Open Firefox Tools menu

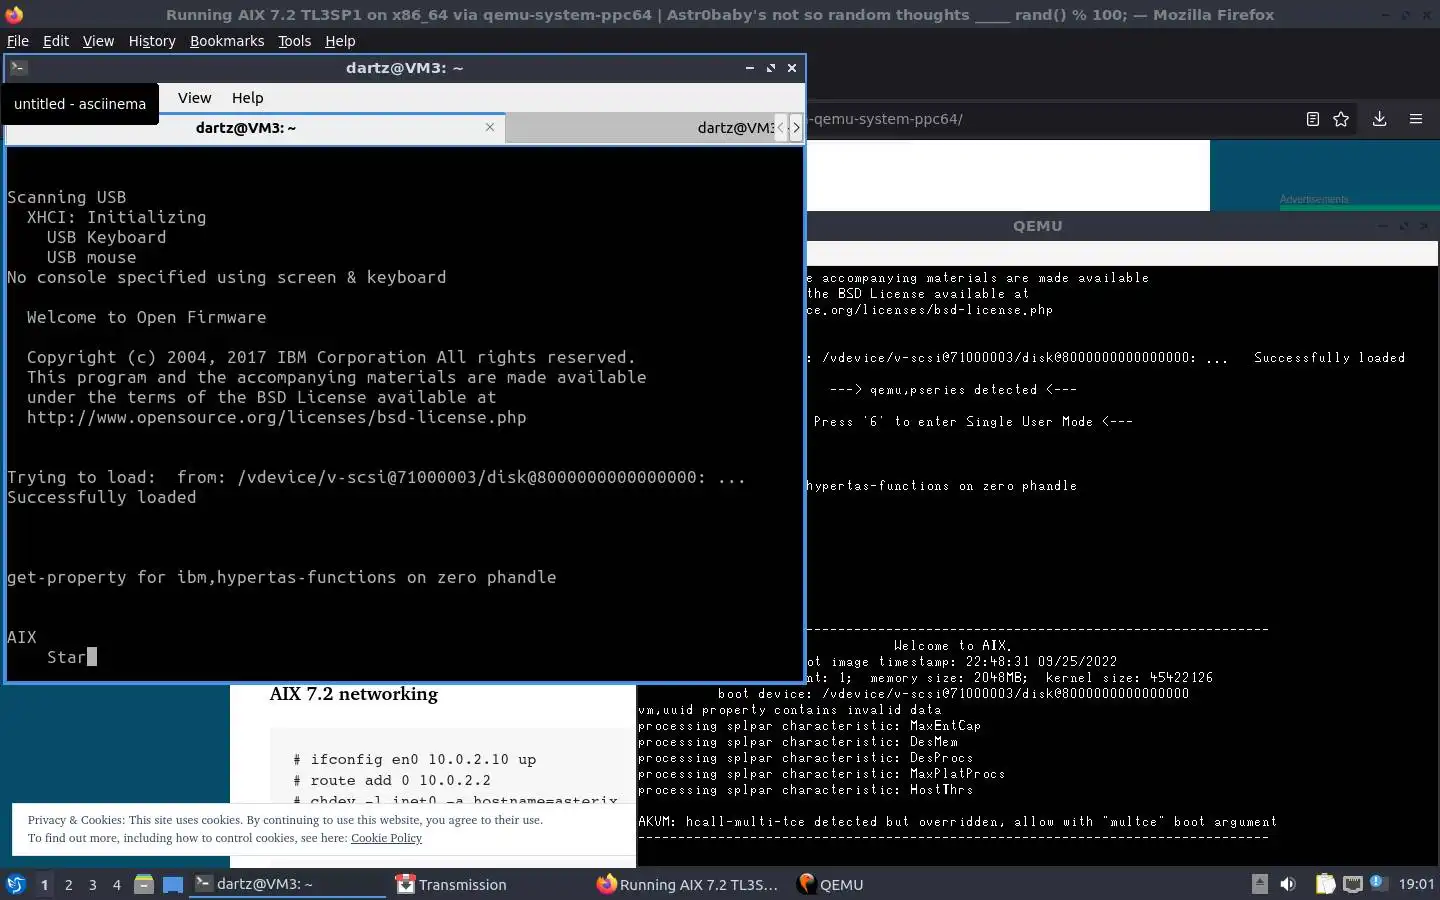tap(294, 41)
